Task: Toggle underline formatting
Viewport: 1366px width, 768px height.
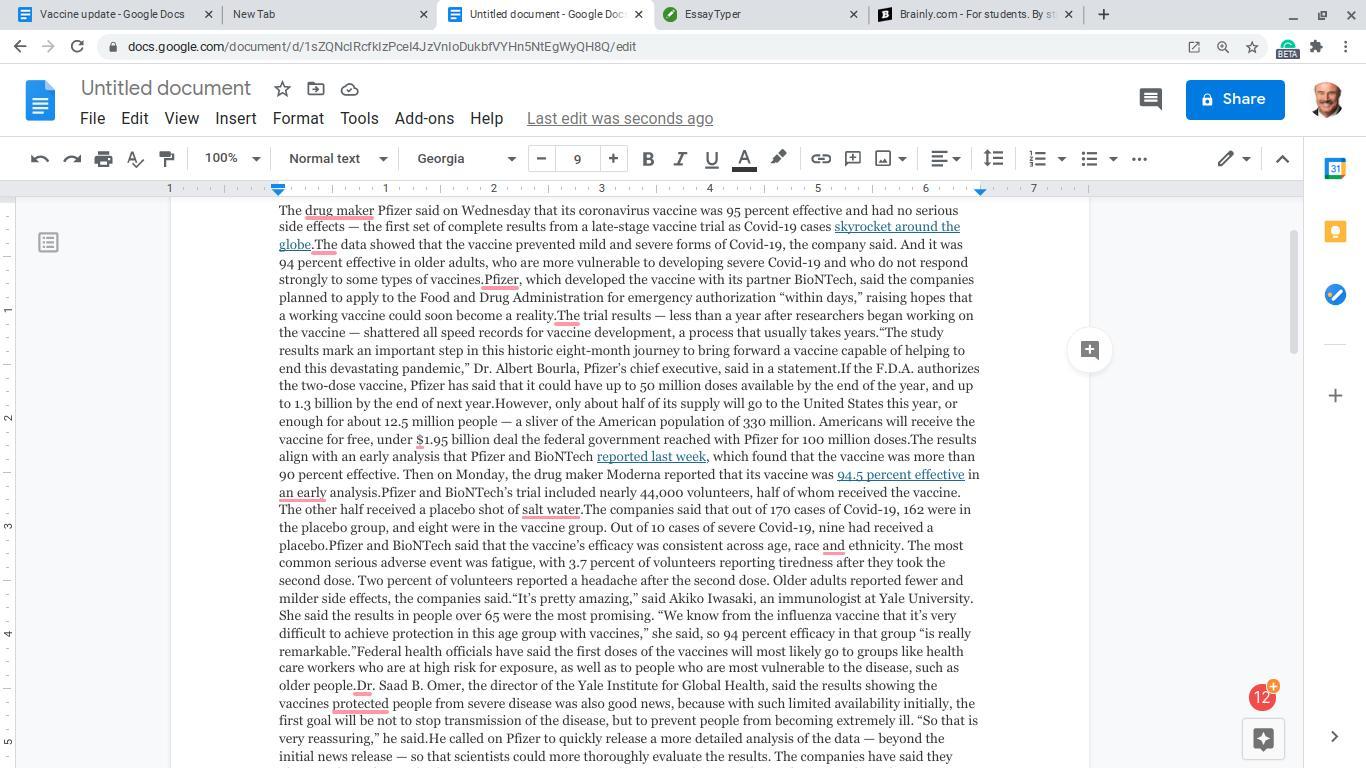Action: [712, 159]
